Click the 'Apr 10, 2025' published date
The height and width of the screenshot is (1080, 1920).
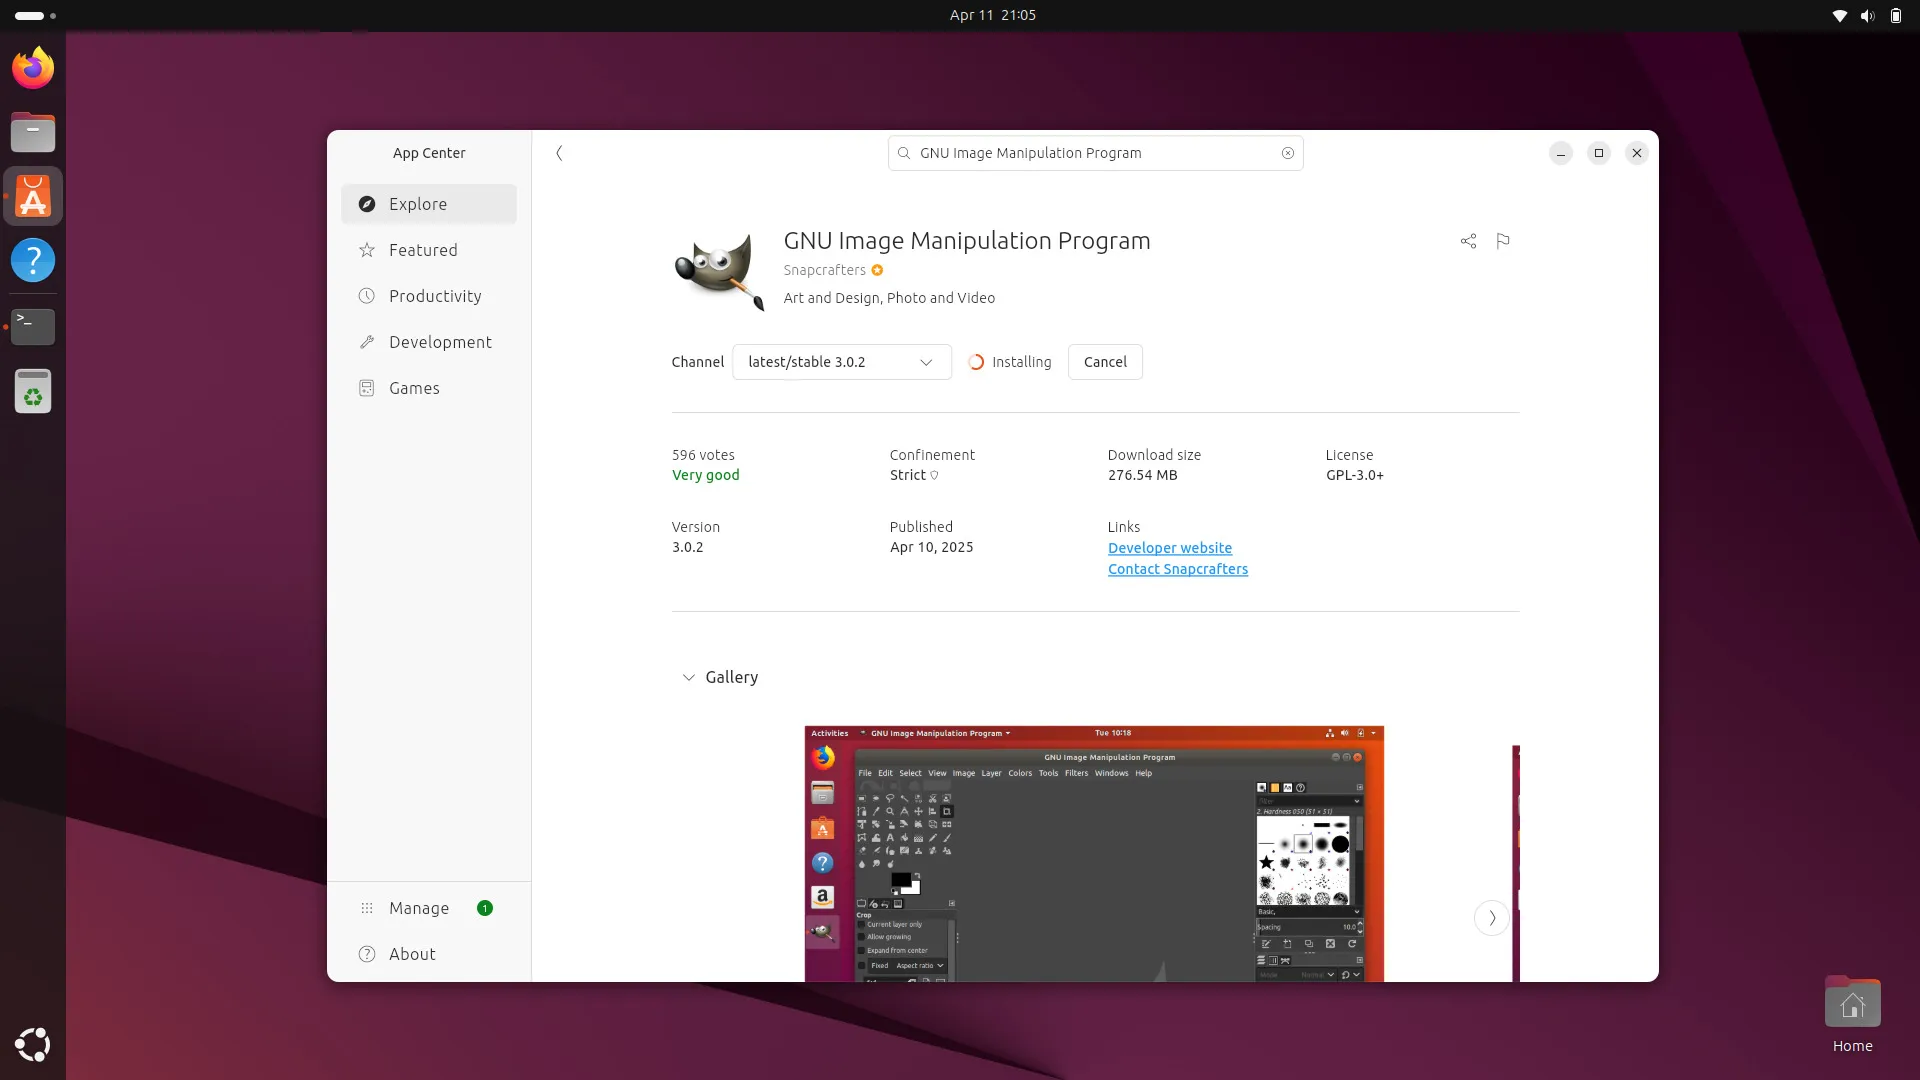tap(932, 547)
